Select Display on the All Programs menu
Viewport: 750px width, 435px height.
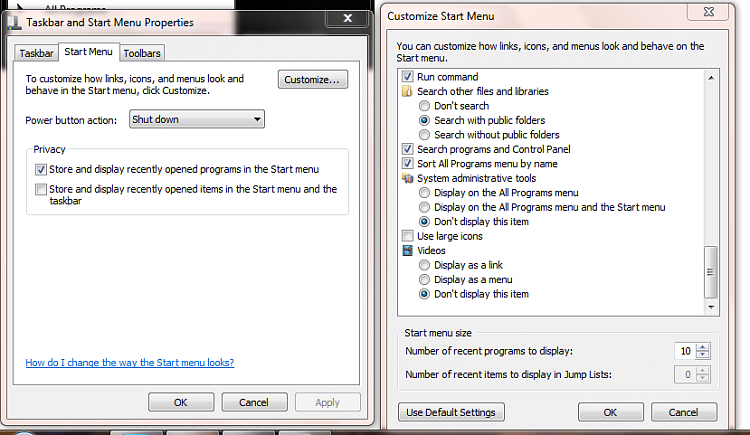(x=424, y=192)
